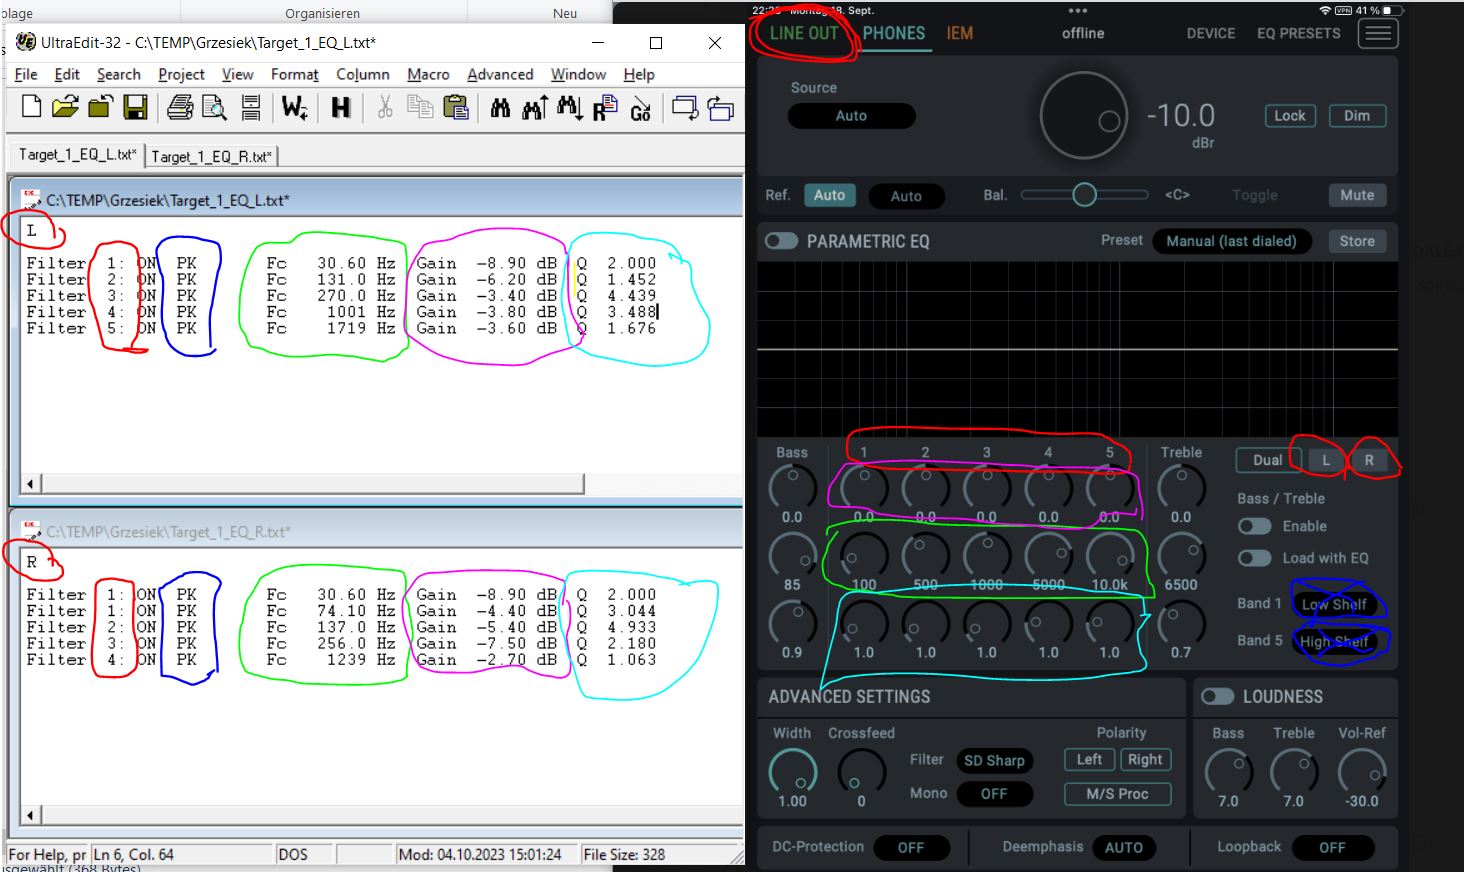Click the Store button
This screenshot has height=872, width=1464.
coord(1357,241)
